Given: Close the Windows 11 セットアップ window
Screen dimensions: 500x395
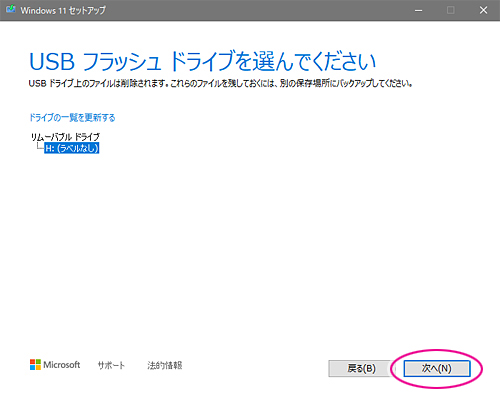Looking at the screenshot, I should tap(483, 10).
